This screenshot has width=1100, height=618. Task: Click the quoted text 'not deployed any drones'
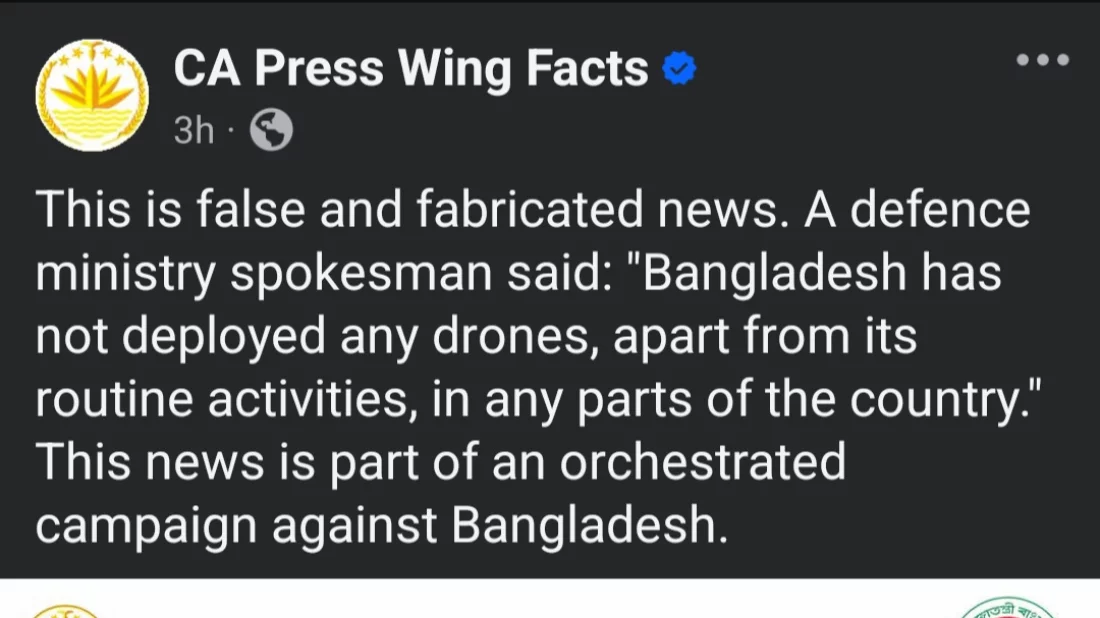[x=312, y=336]
